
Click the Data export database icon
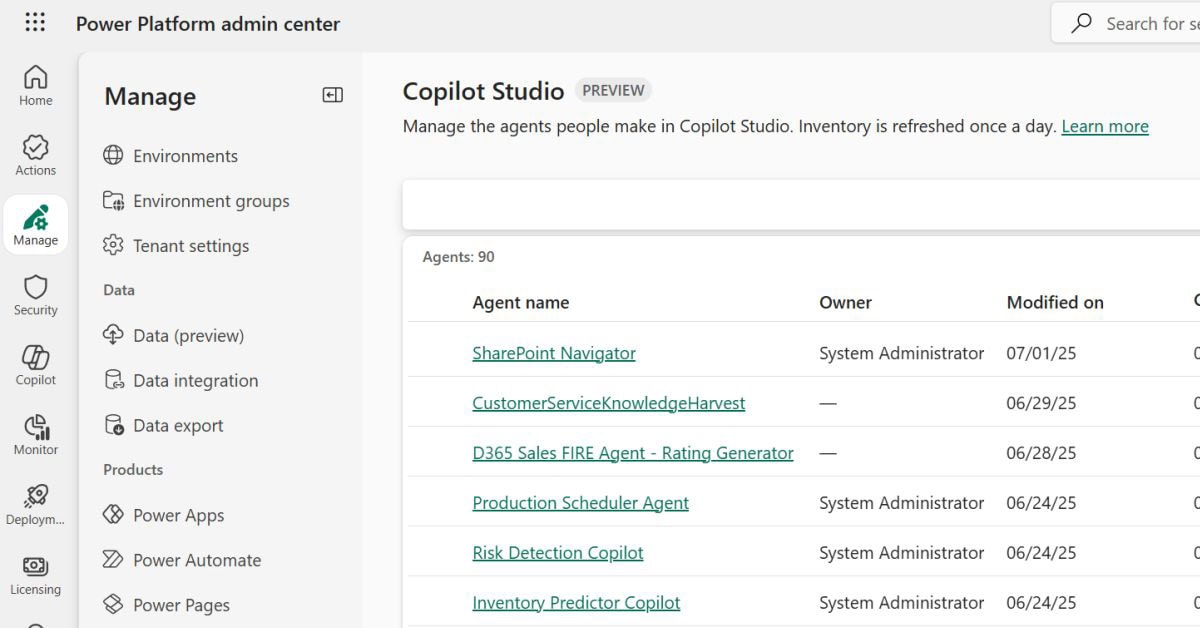pyautogui.click(x=113, y=426)
